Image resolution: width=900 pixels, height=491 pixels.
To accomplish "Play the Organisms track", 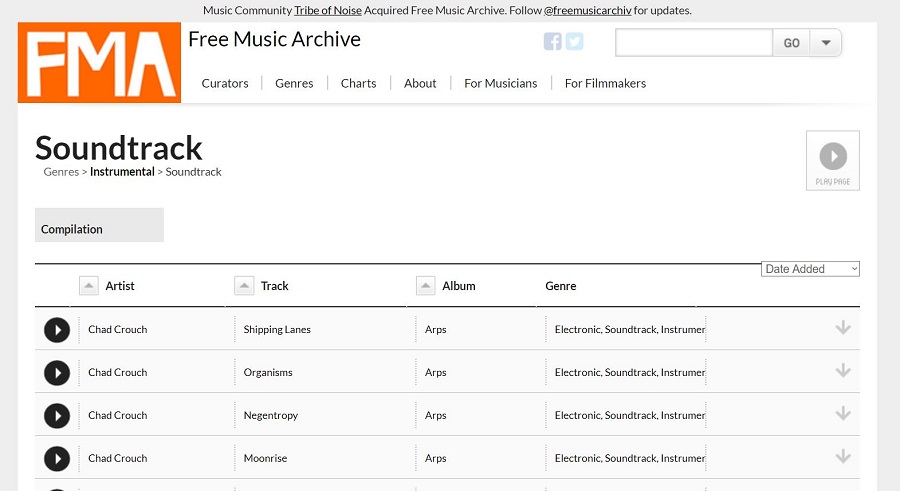I will 57,373.
